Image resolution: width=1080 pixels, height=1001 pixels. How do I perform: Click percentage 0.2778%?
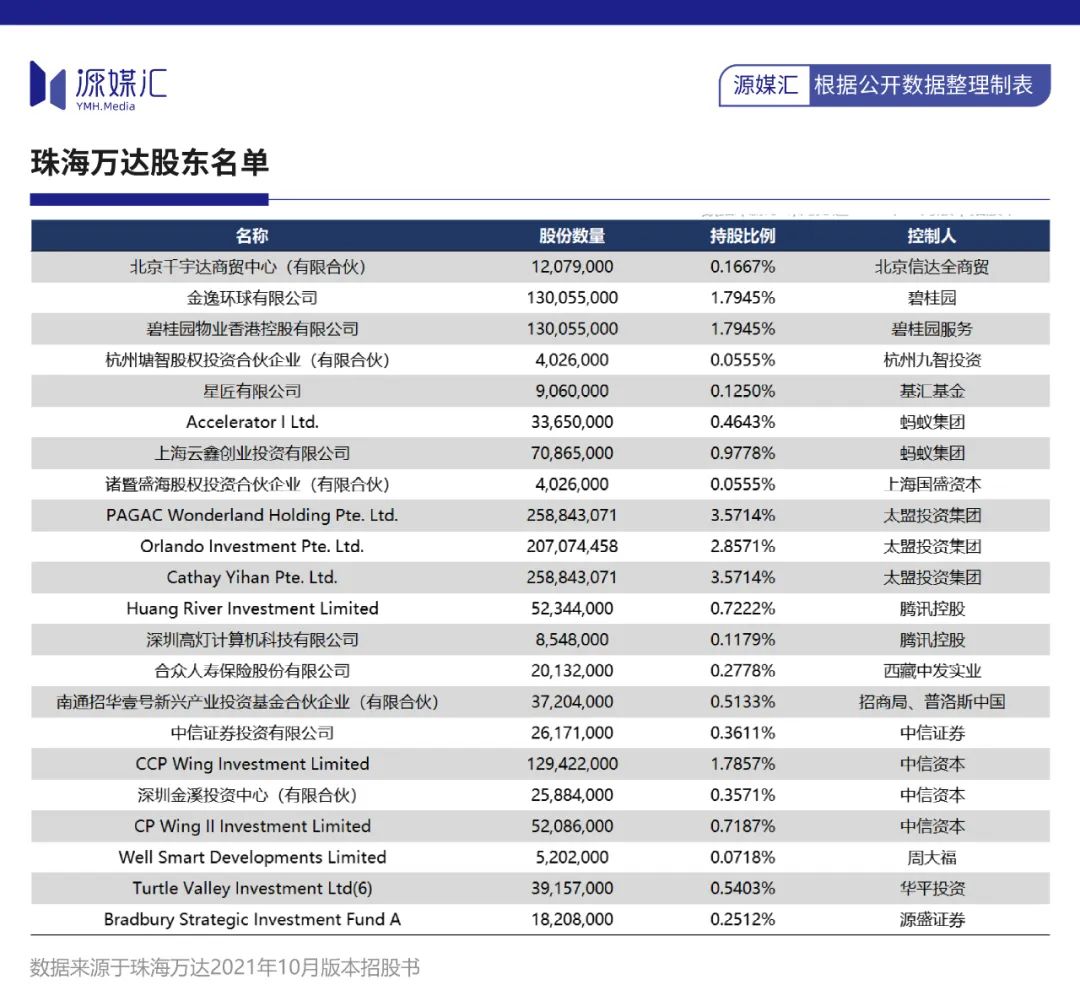[x=742, y=670]
